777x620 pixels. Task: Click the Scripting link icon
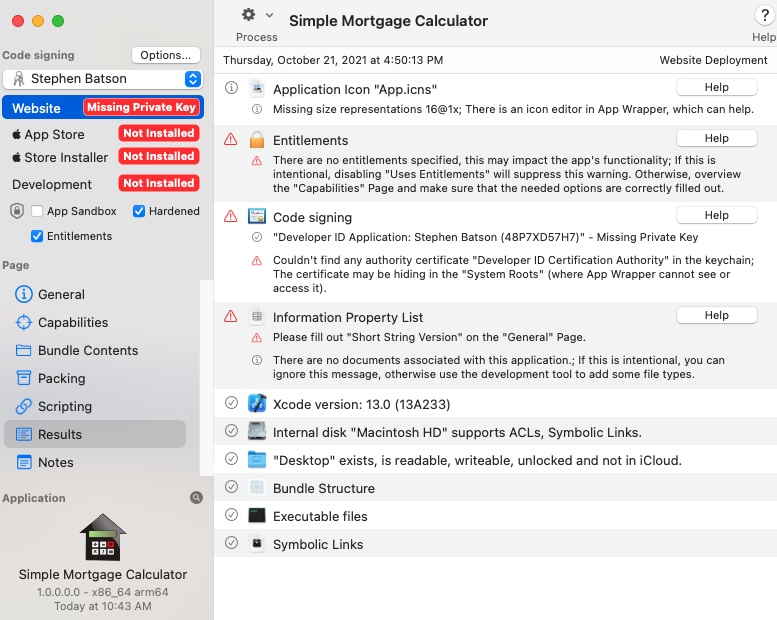click(x=24, y=406)
